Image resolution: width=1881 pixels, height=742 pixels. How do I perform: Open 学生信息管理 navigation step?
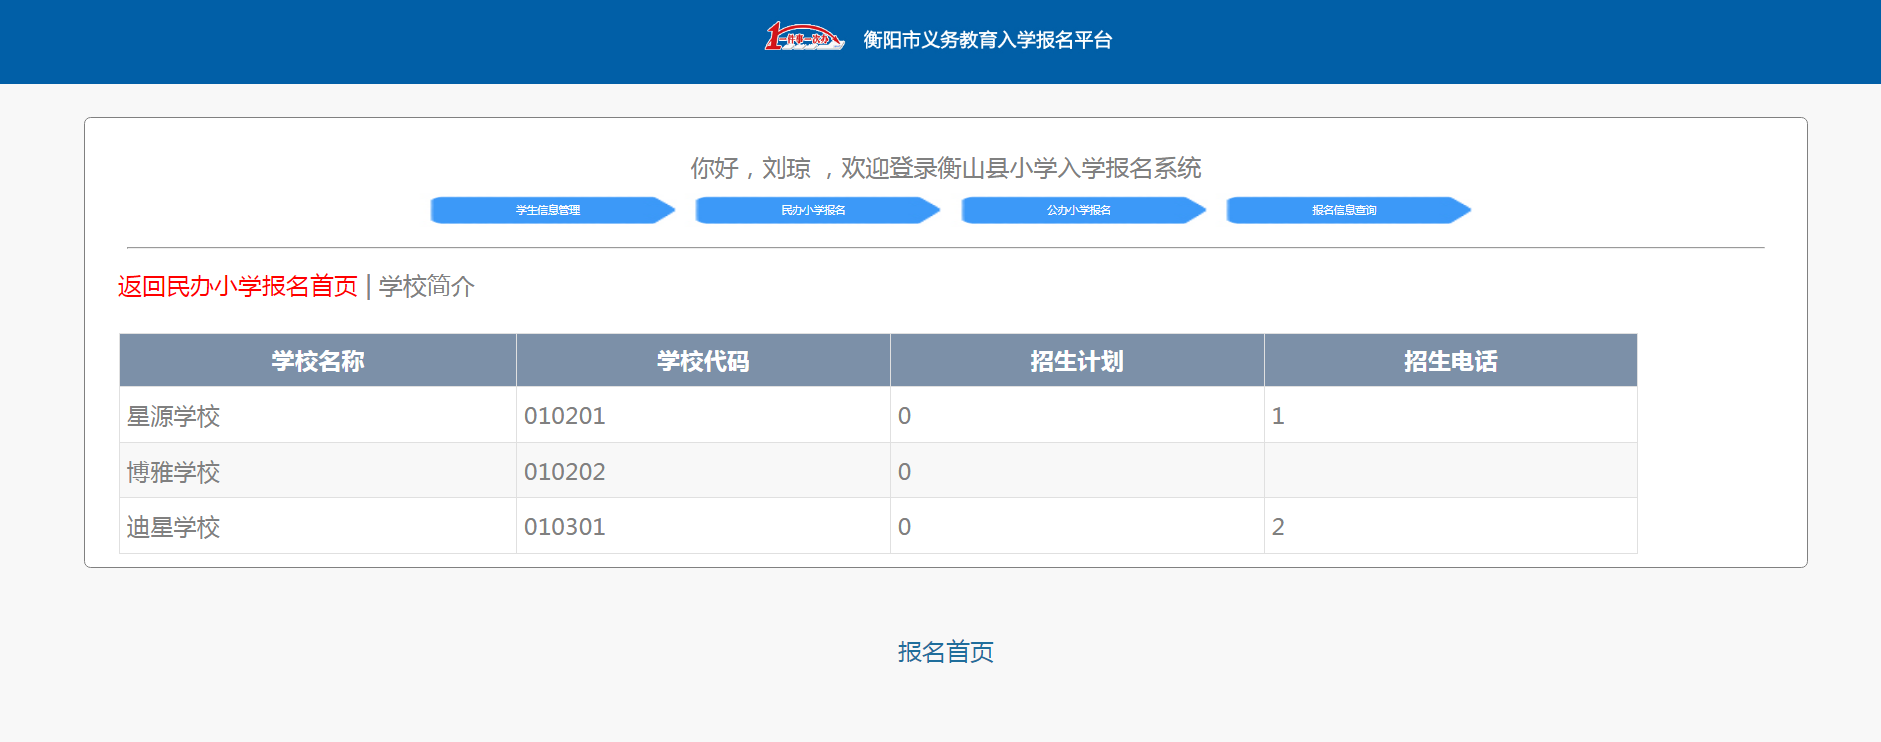549,210
